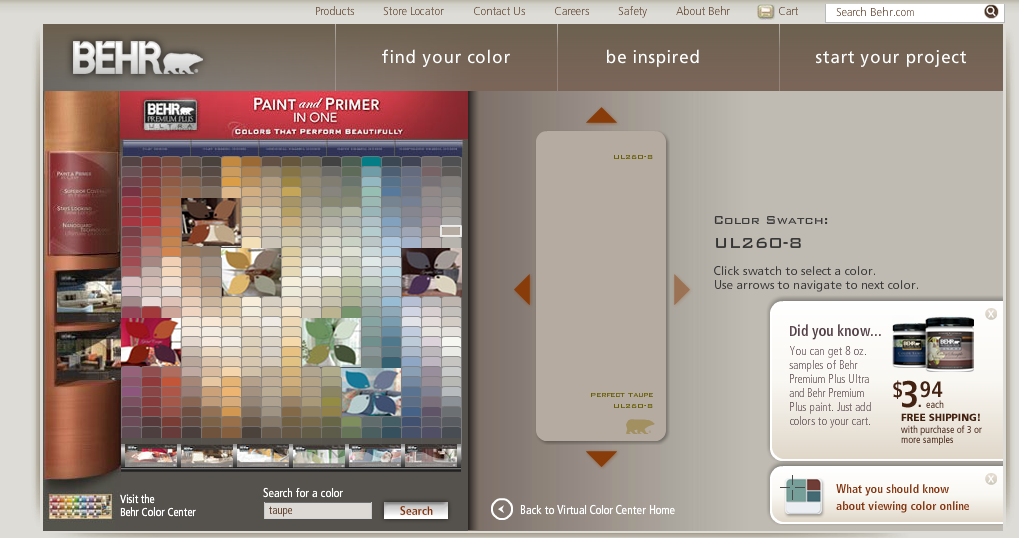Click the up arrow above the swatch
The height and width of the screenshot is (538, 1019).
(x=601, y=116)
